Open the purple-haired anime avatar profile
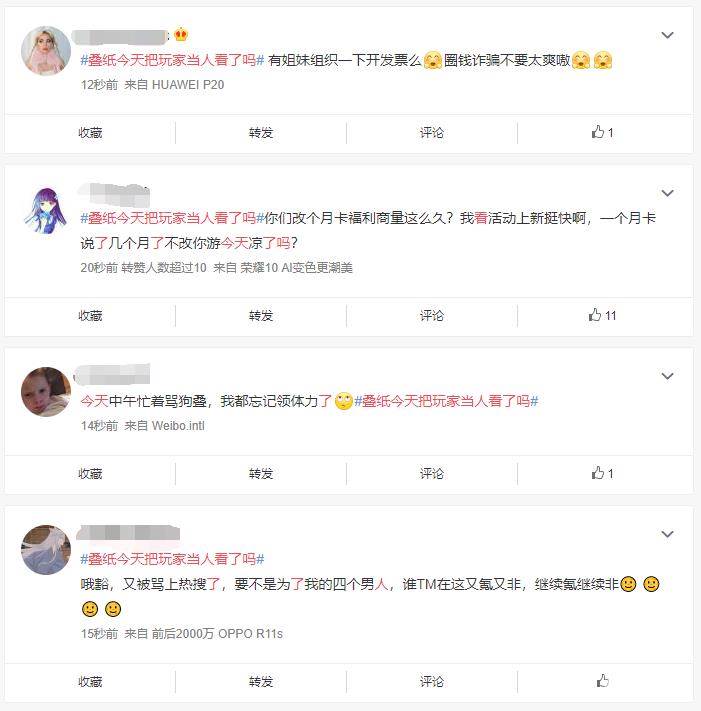Screen dimensions: 701x711 pyautogui.click(x=46, y=210)
